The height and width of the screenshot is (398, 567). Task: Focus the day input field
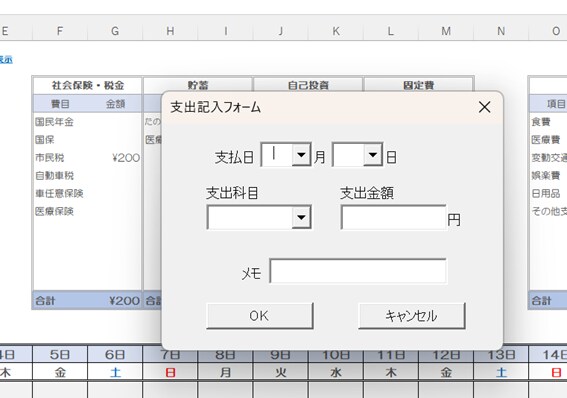pyautogui.click(x=348, y=155)
